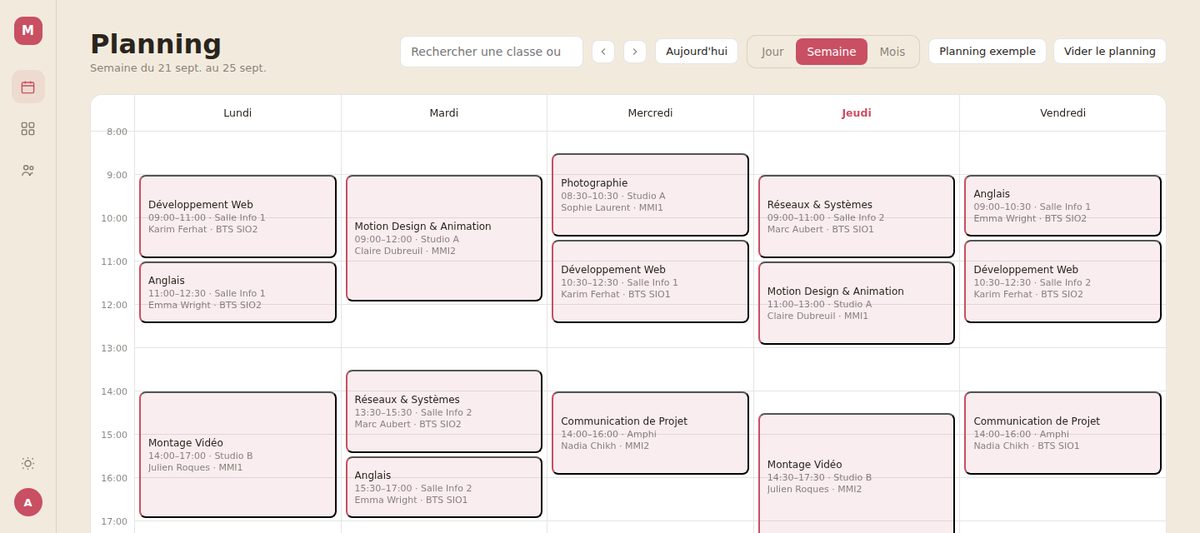Open Friday Développement Web 10:30 event
Viewport: 1200px width, 533px height.
click(x=1063, y=281)
